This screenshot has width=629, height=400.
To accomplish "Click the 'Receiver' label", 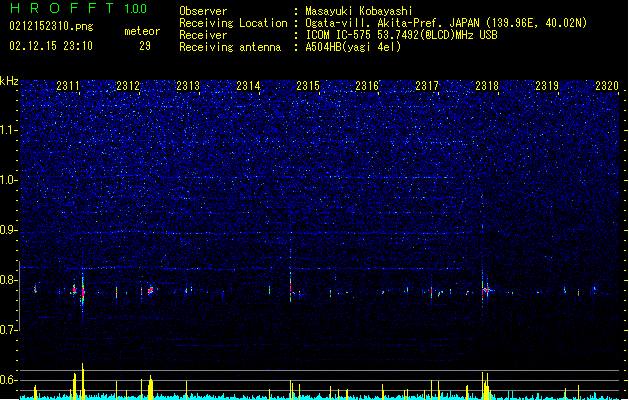I will (x=203, y=35).
